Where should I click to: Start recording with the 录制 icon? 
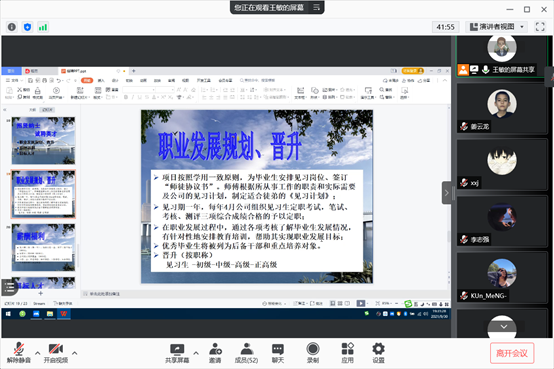[313, 353]
